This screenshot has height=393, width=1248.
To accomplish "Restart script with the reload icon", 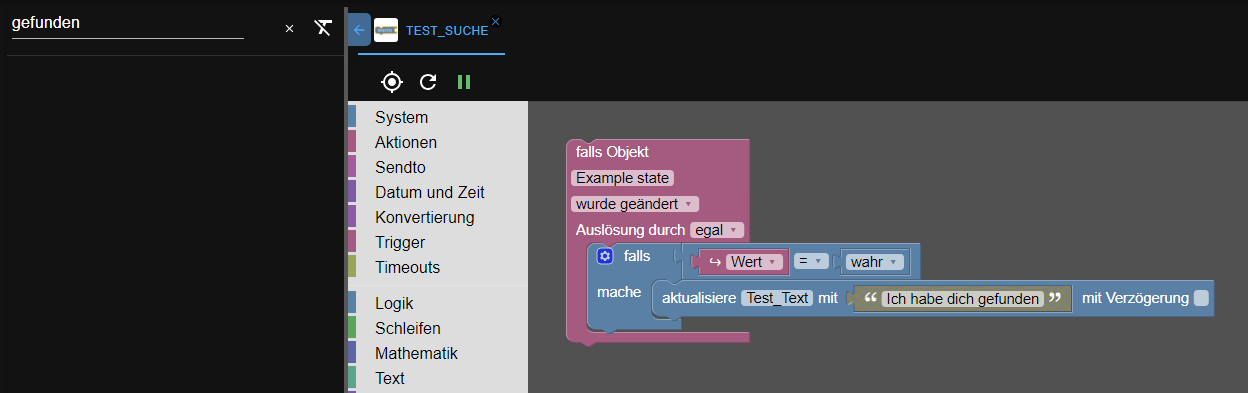I will (428, 82).
